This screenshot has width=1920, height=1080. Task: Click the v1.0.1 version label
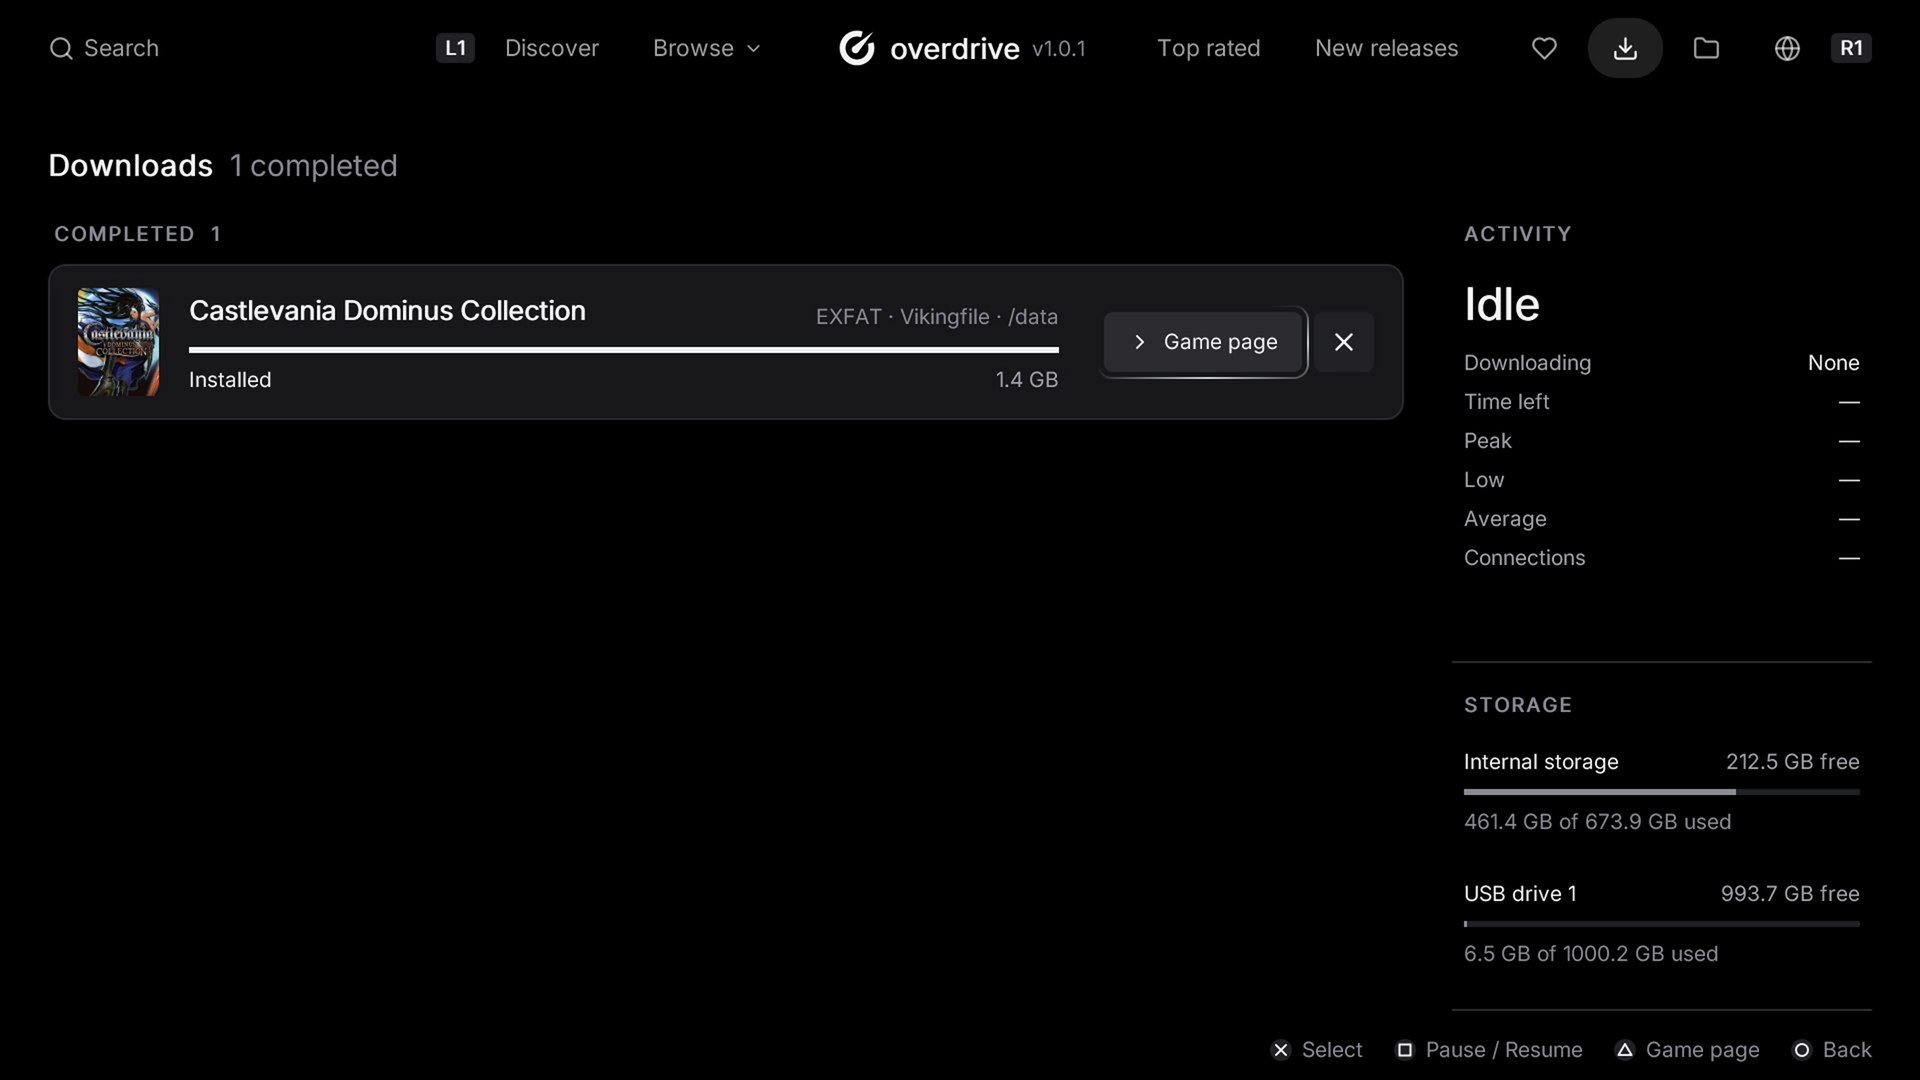(x=1059, y=49)
